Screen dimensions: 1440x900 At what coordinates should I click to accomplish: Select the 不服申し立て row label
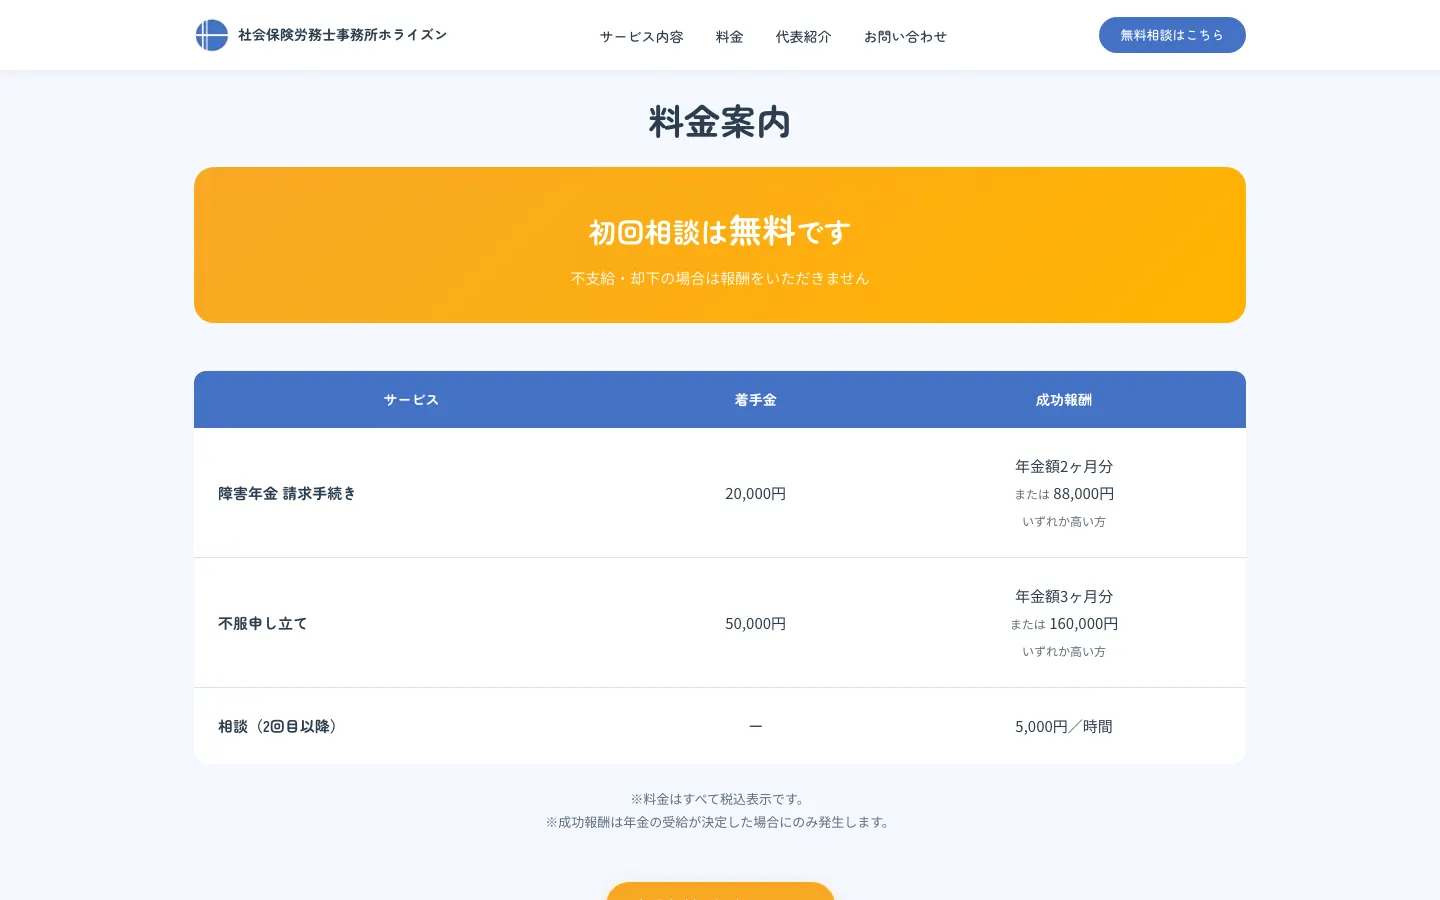[x=263, y=623]
